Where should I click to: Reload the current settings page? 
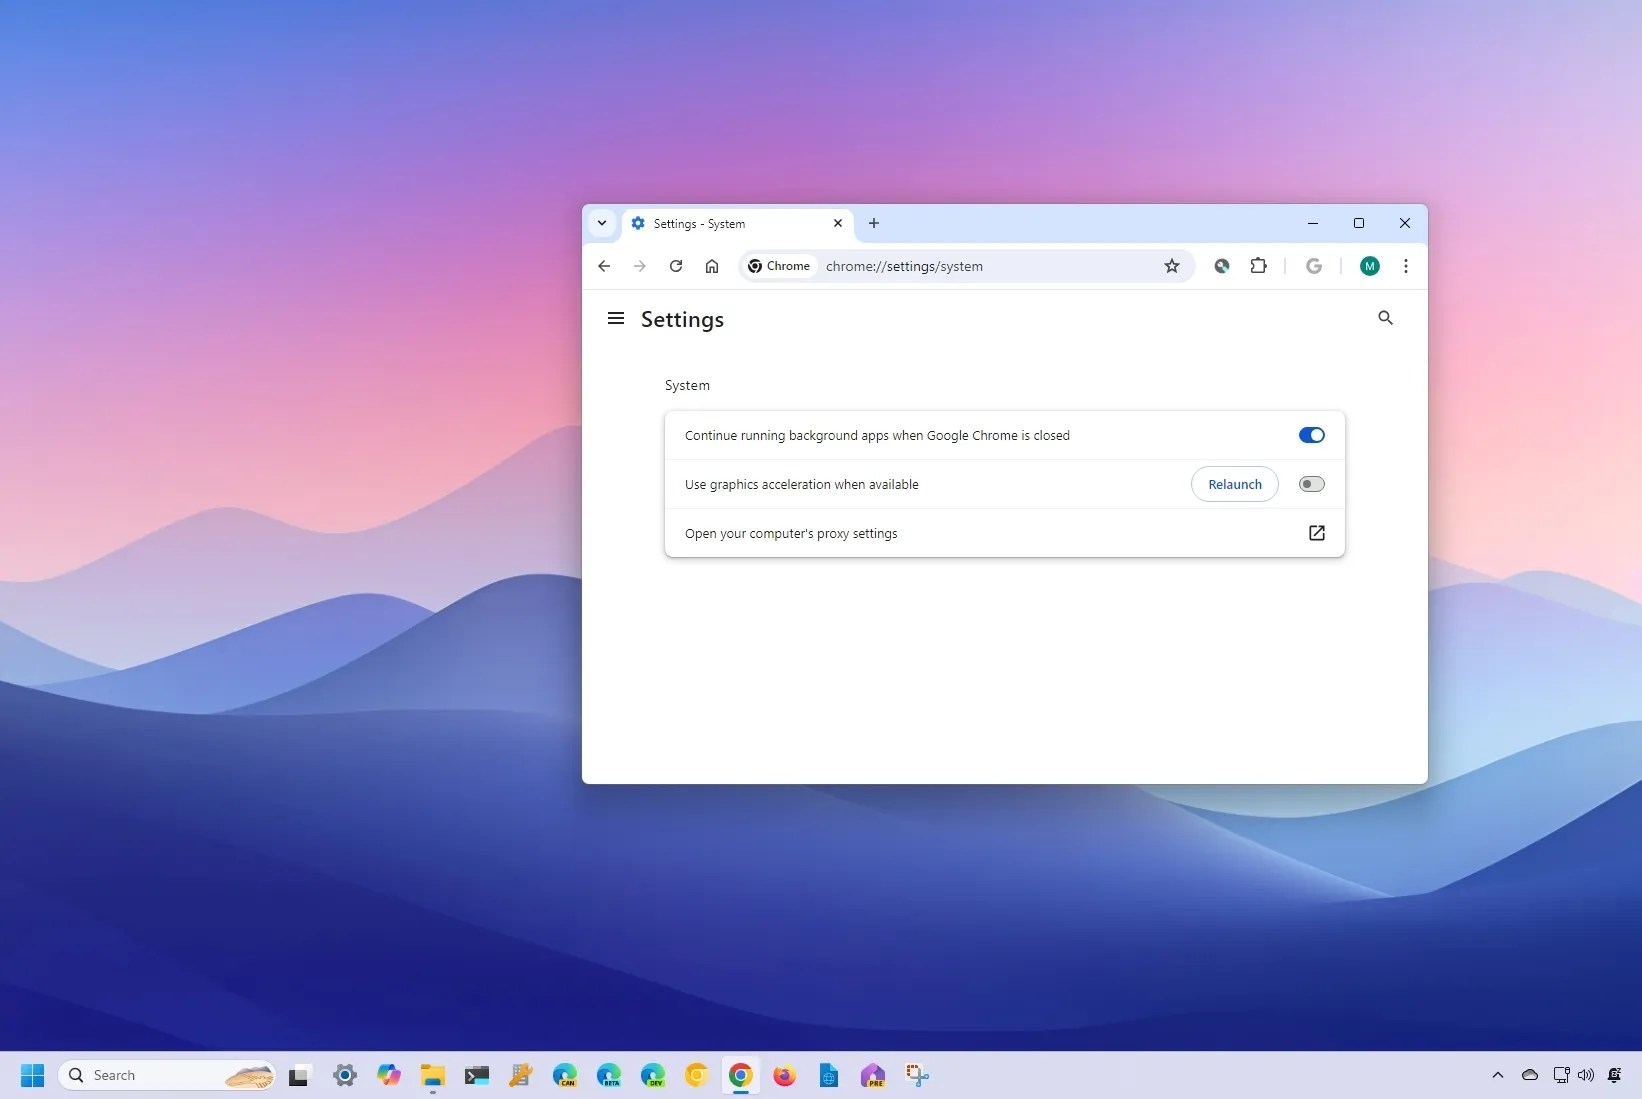click(676, 266)
